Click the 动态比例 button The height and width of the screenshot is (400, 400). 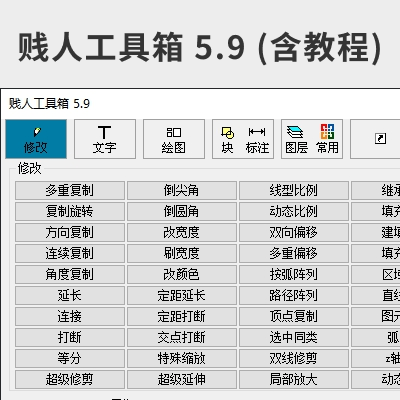point(294,211)
